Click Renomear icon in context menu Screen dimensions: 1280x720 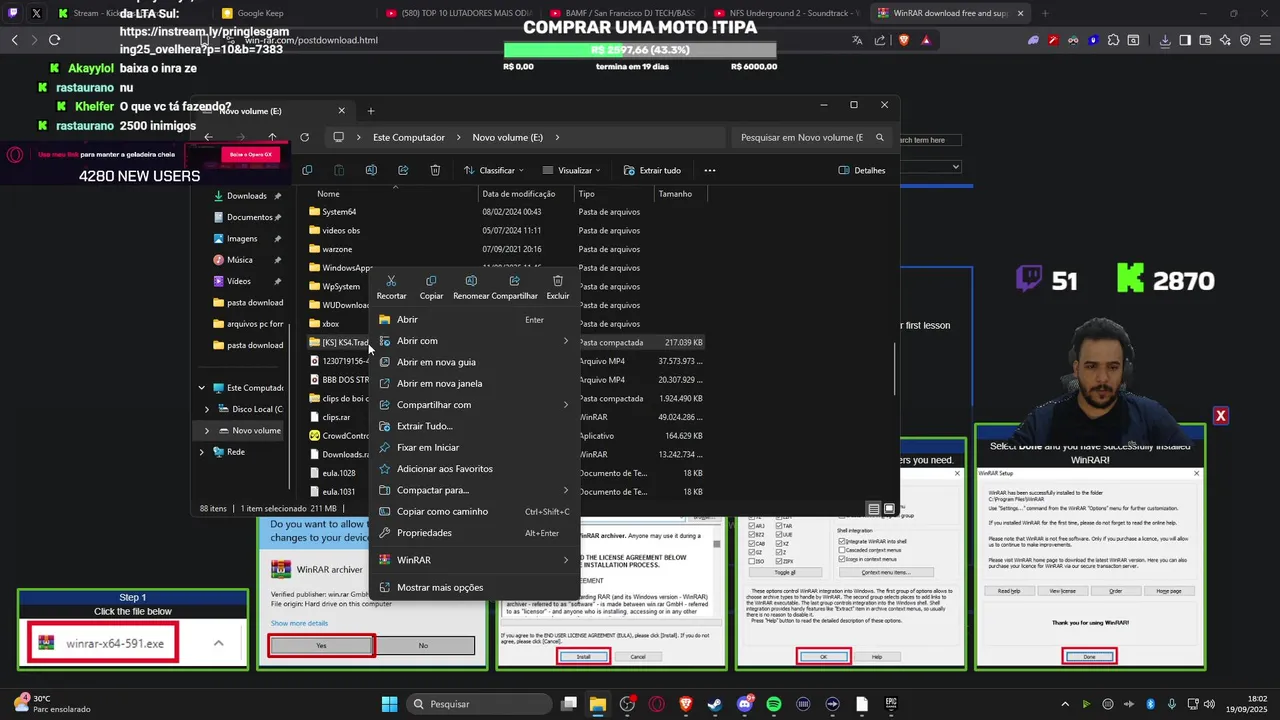click(x=471, y=281)
